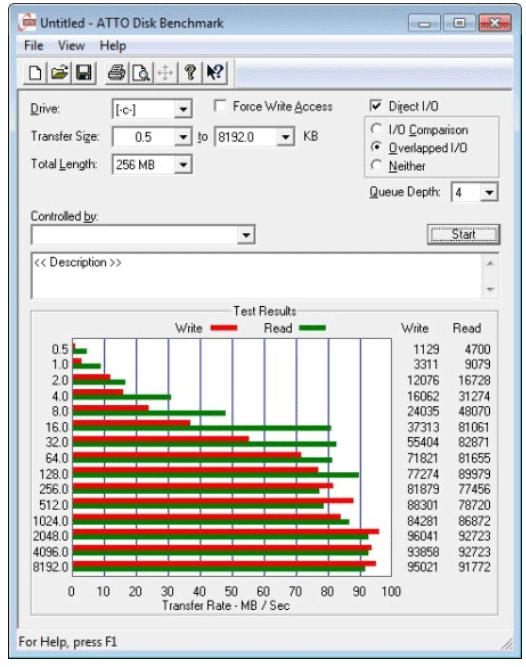Click the Read value 81061
Image resolution: width=526 pixels, height=667 pixels.
click(474, 427)
